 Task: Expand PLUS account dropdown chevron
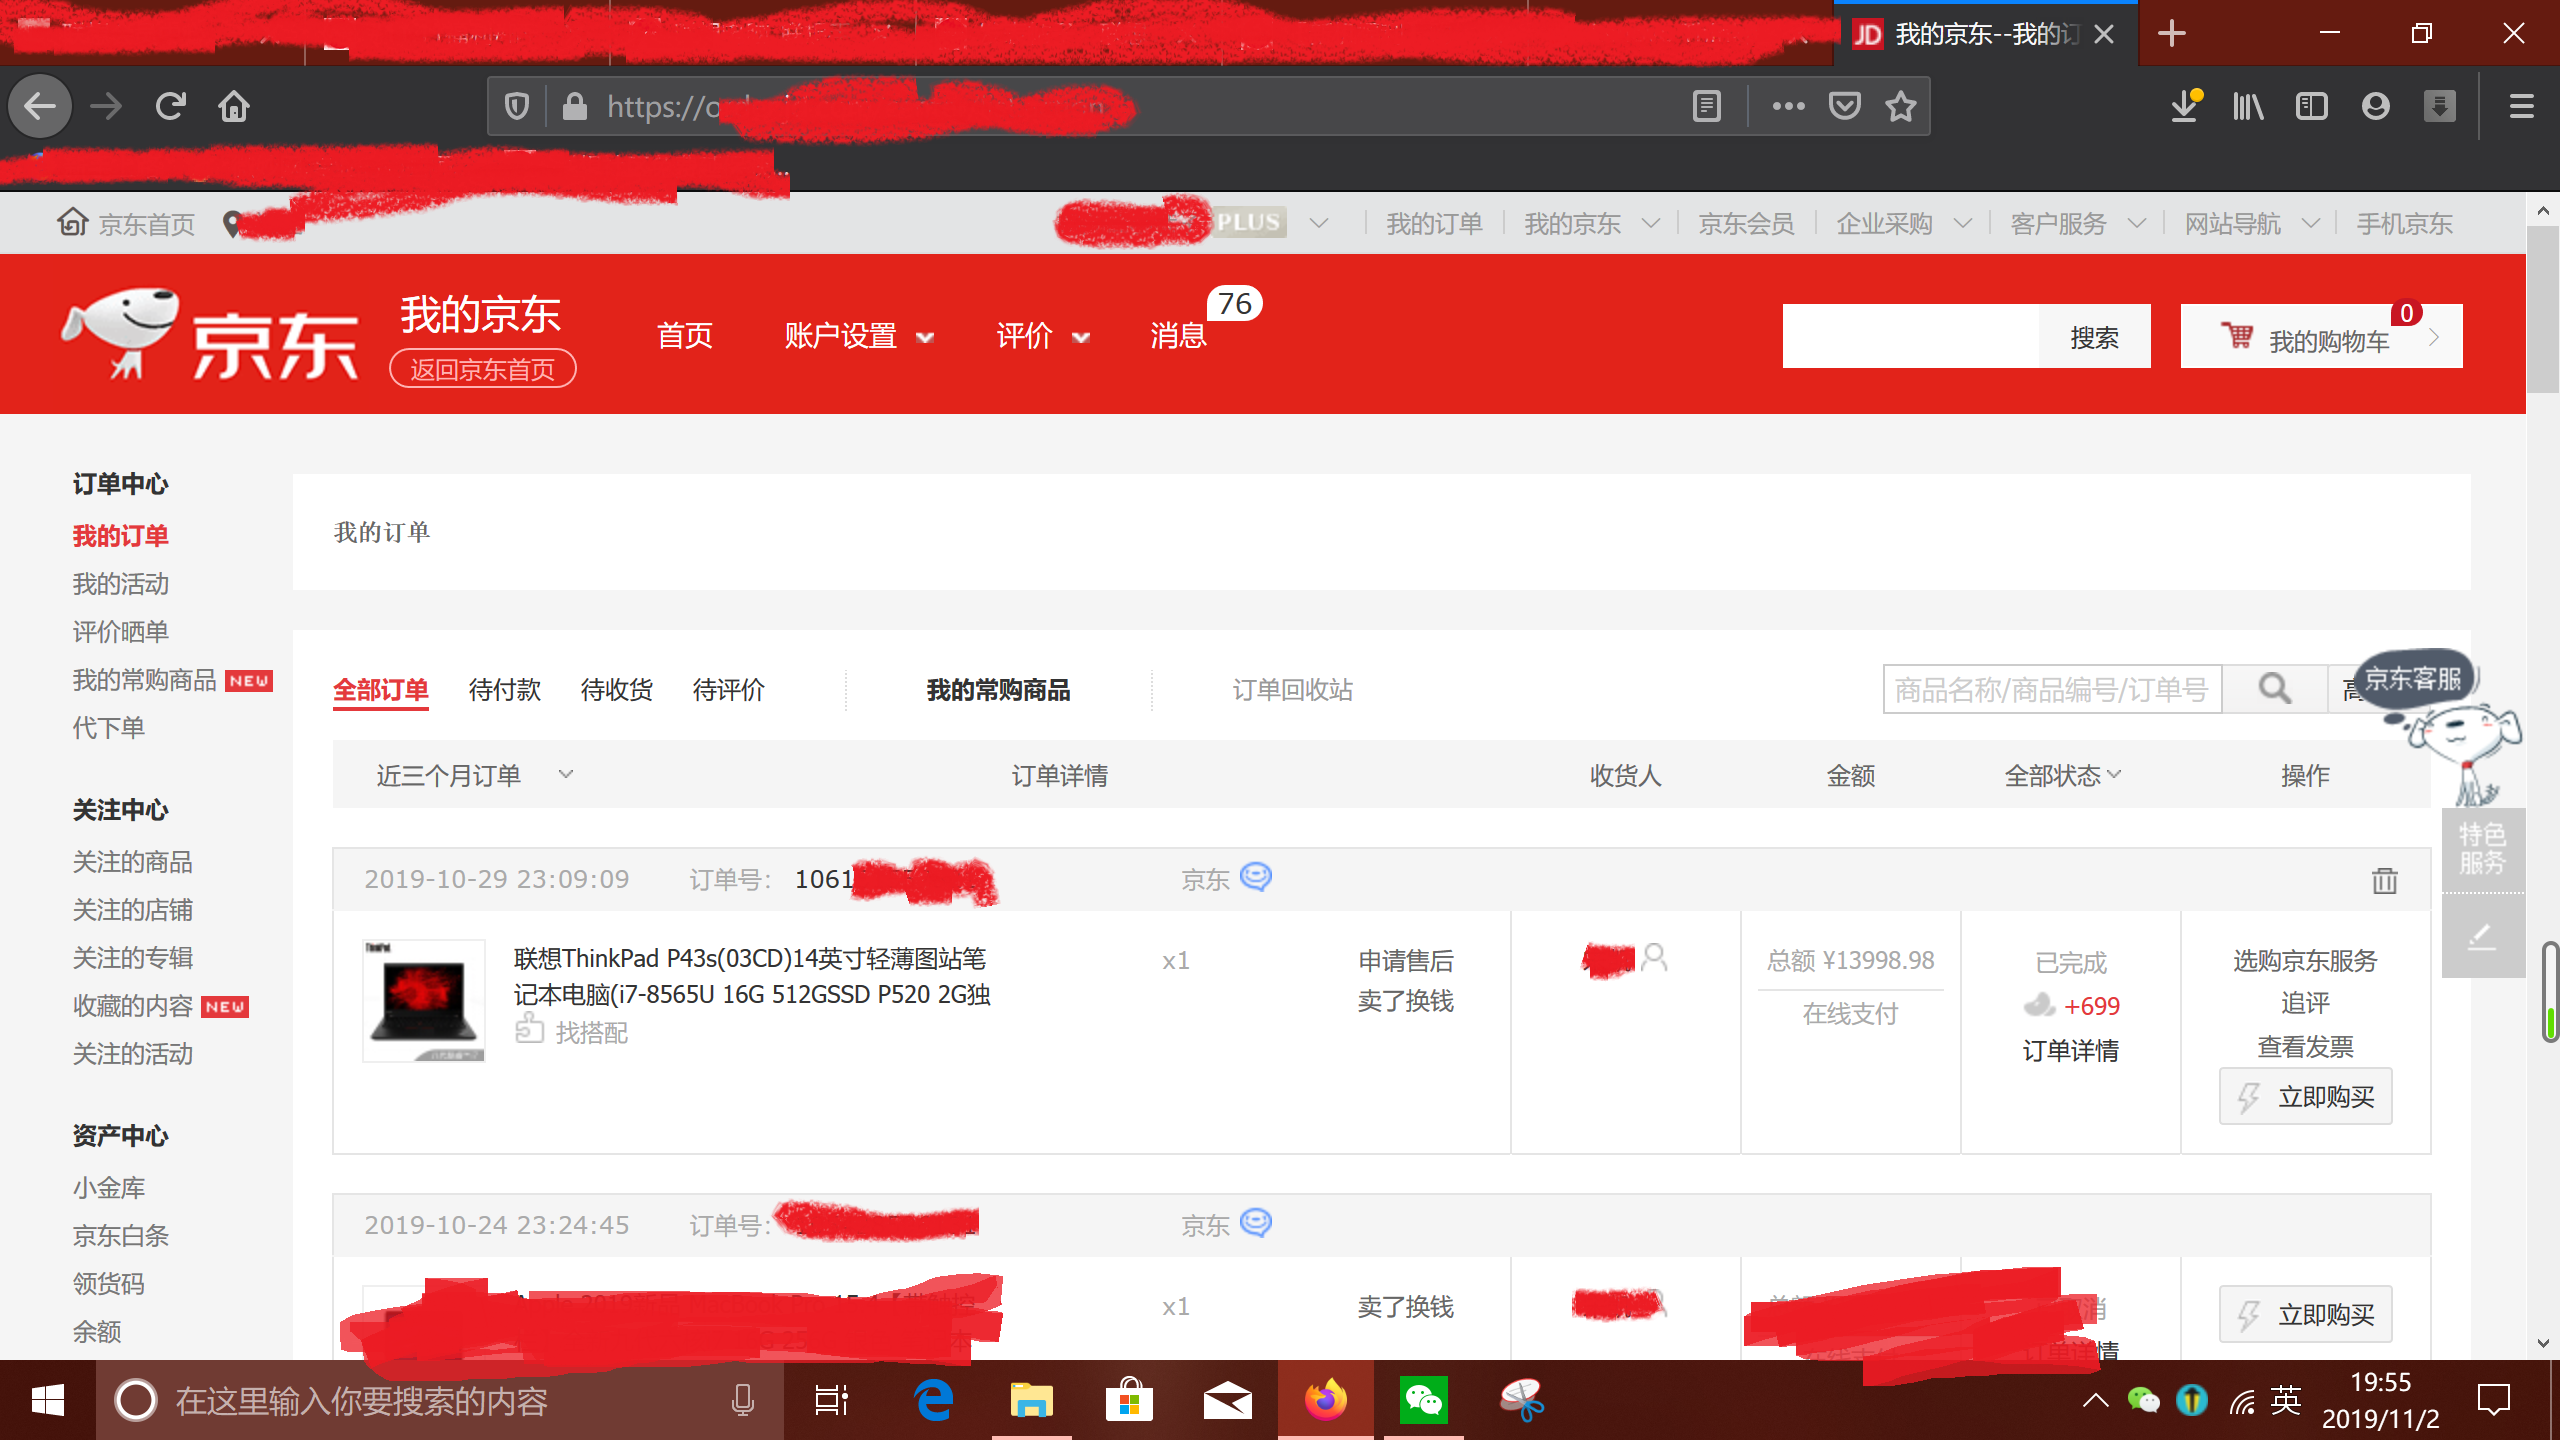click(x=1319, y=223)
